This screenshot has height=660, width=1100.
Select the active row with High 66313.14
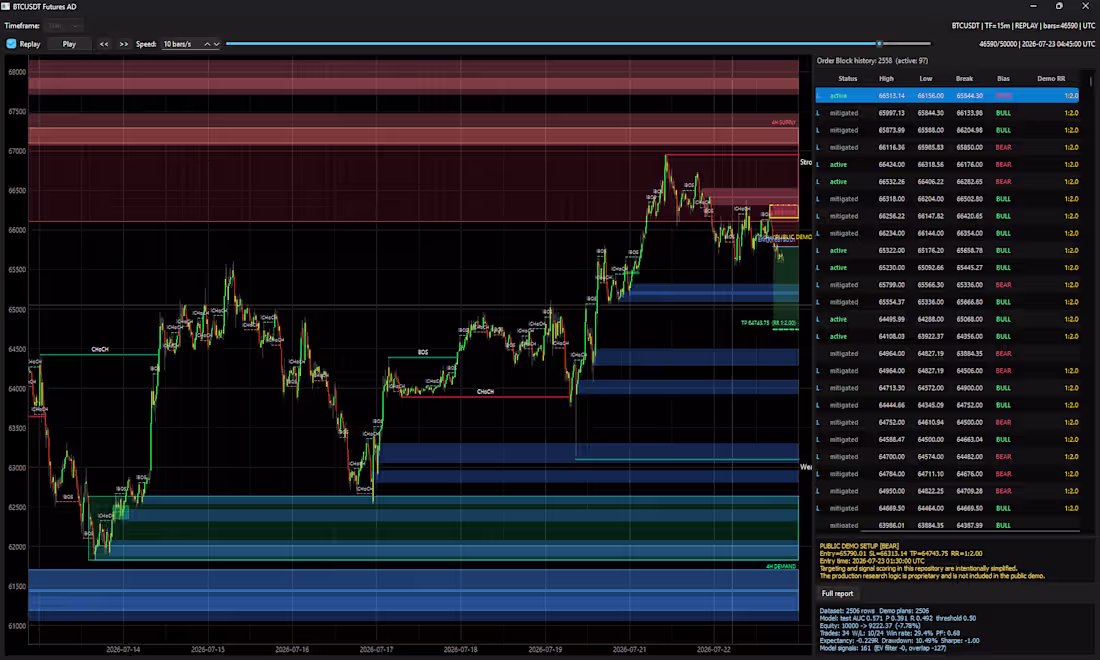pyautogui.click(x=947, y=95)
